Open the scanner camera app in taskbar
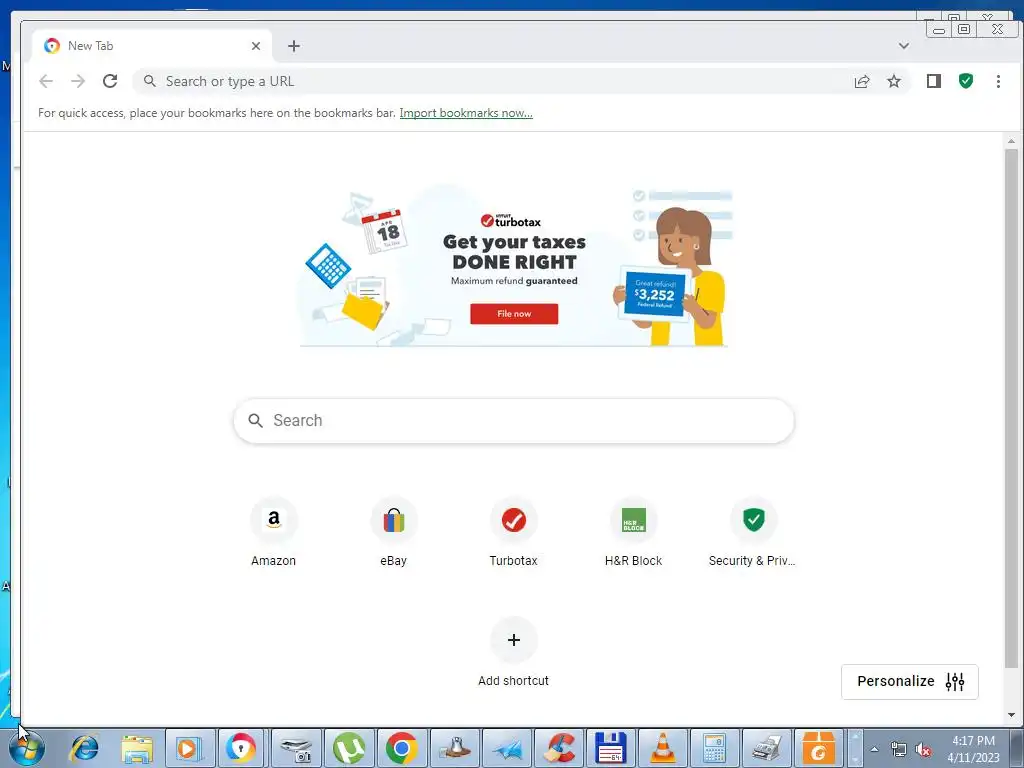 point(296,748)
